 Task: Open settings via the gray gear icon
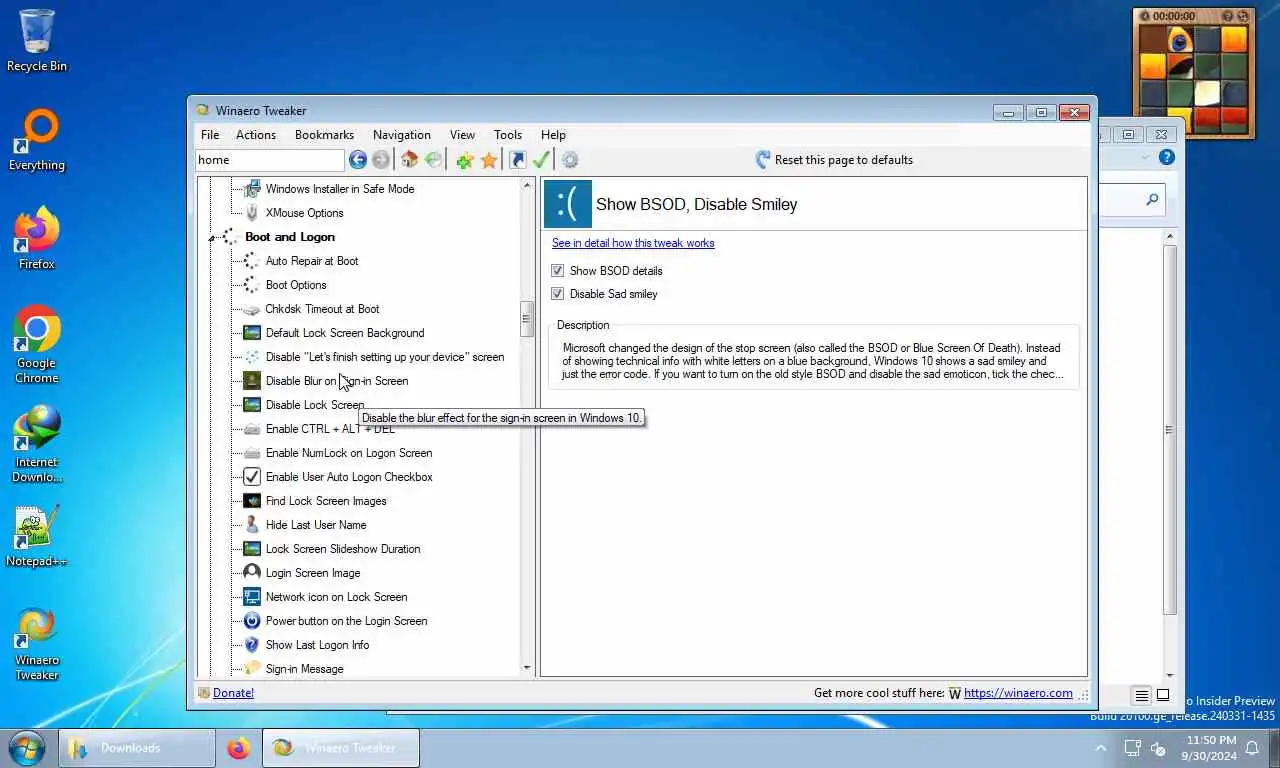(x=570, y=160)
